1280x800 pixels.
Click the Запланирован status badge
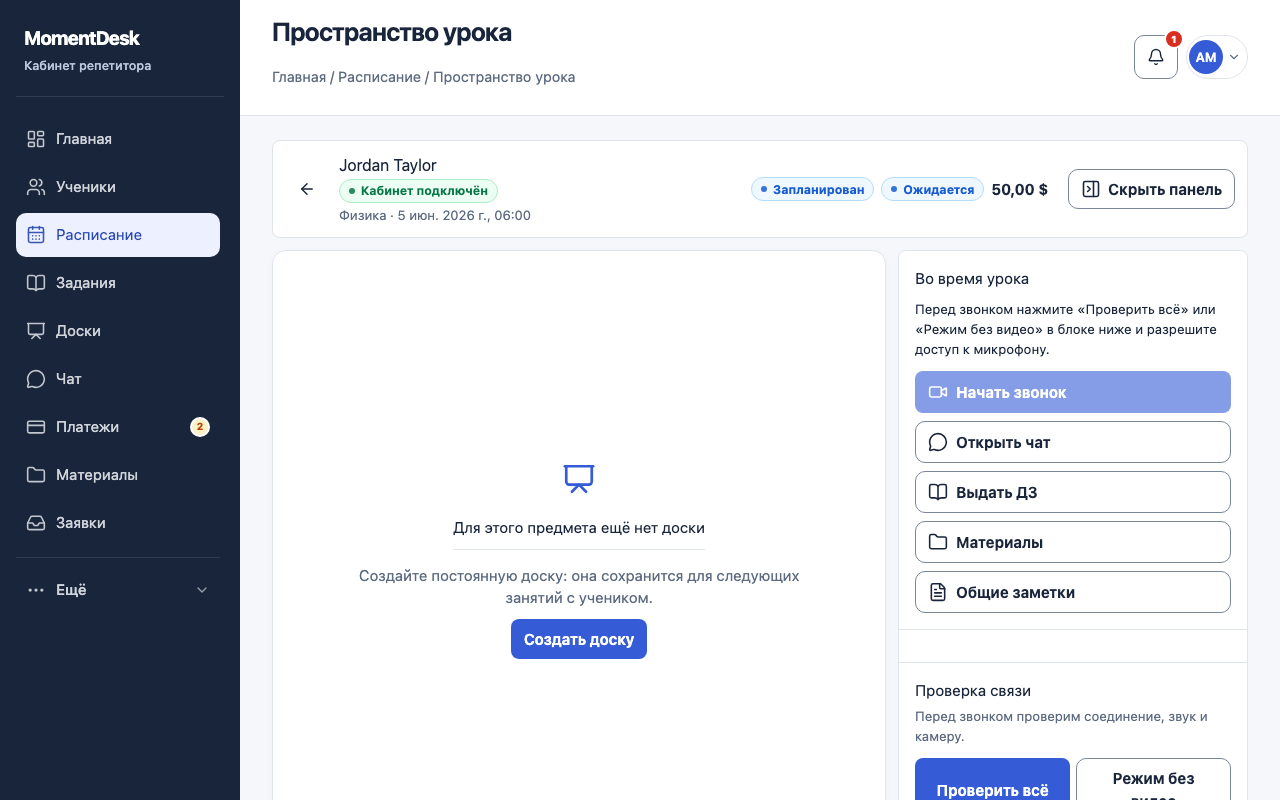[813, 189]
